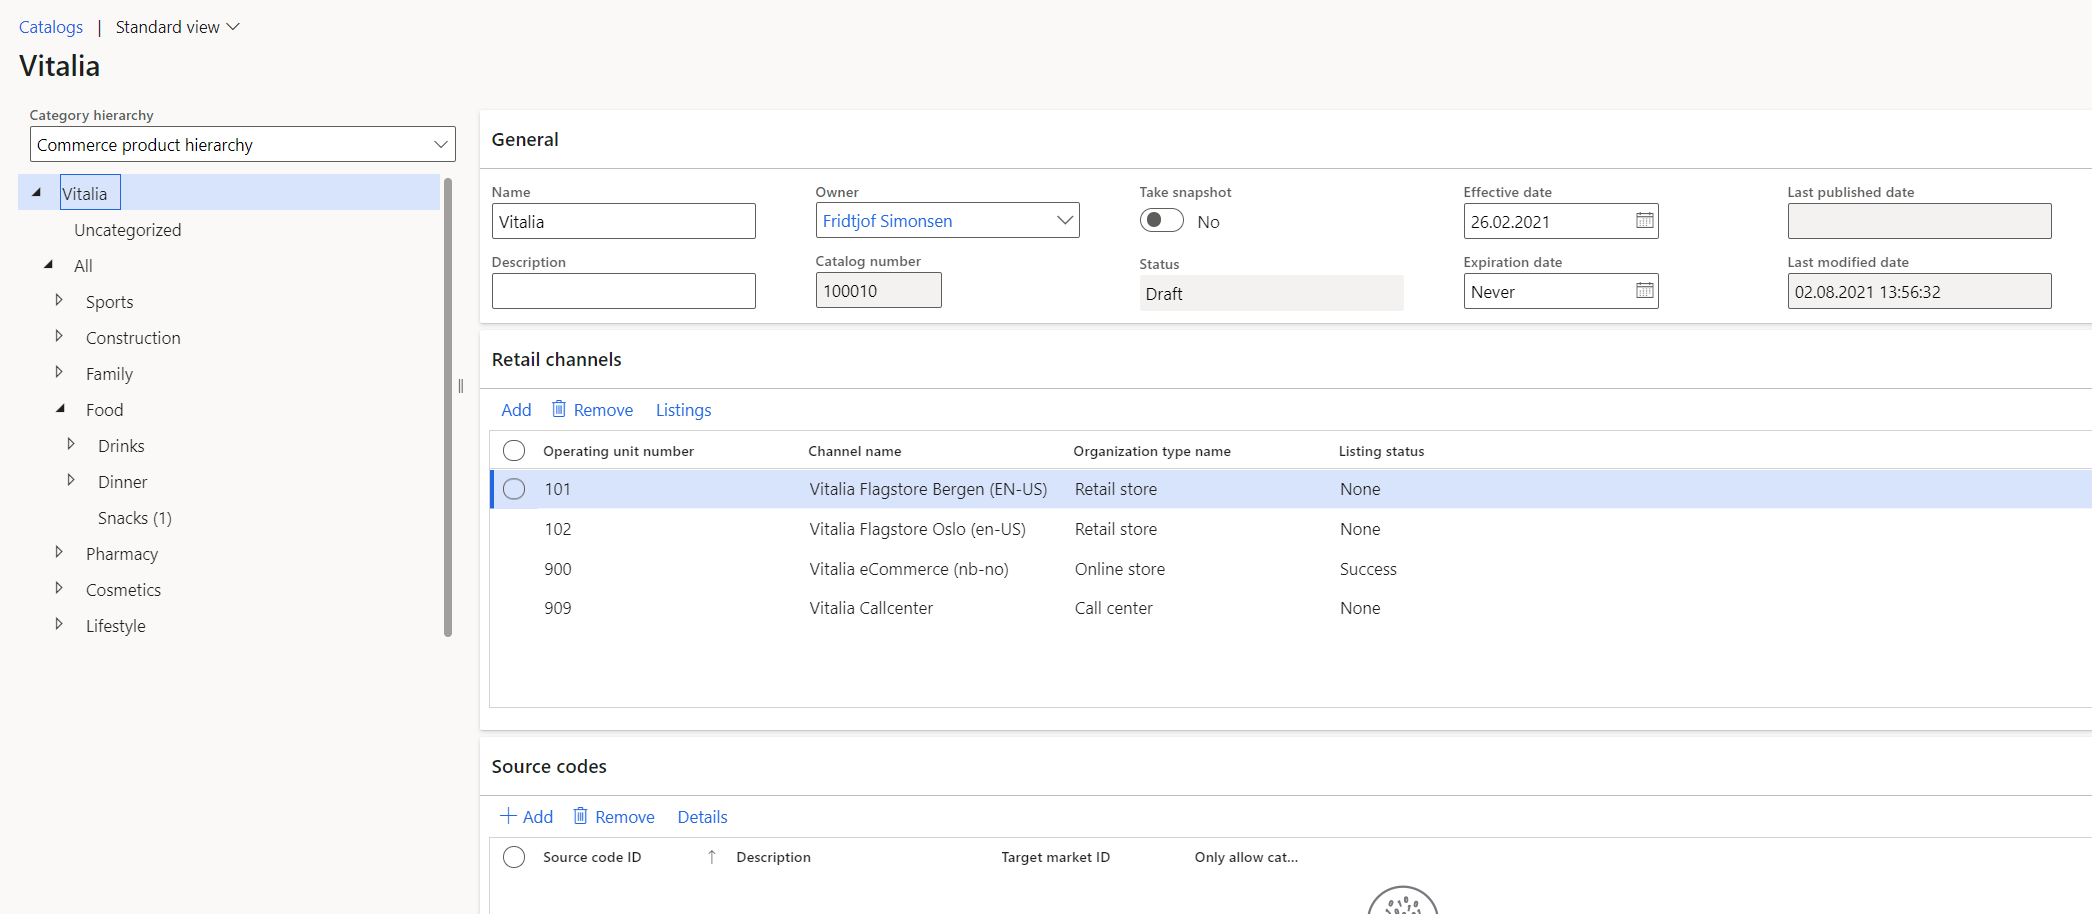
Task: Open the Fridtjof Simonsen owner link
Action: point(888,221)
